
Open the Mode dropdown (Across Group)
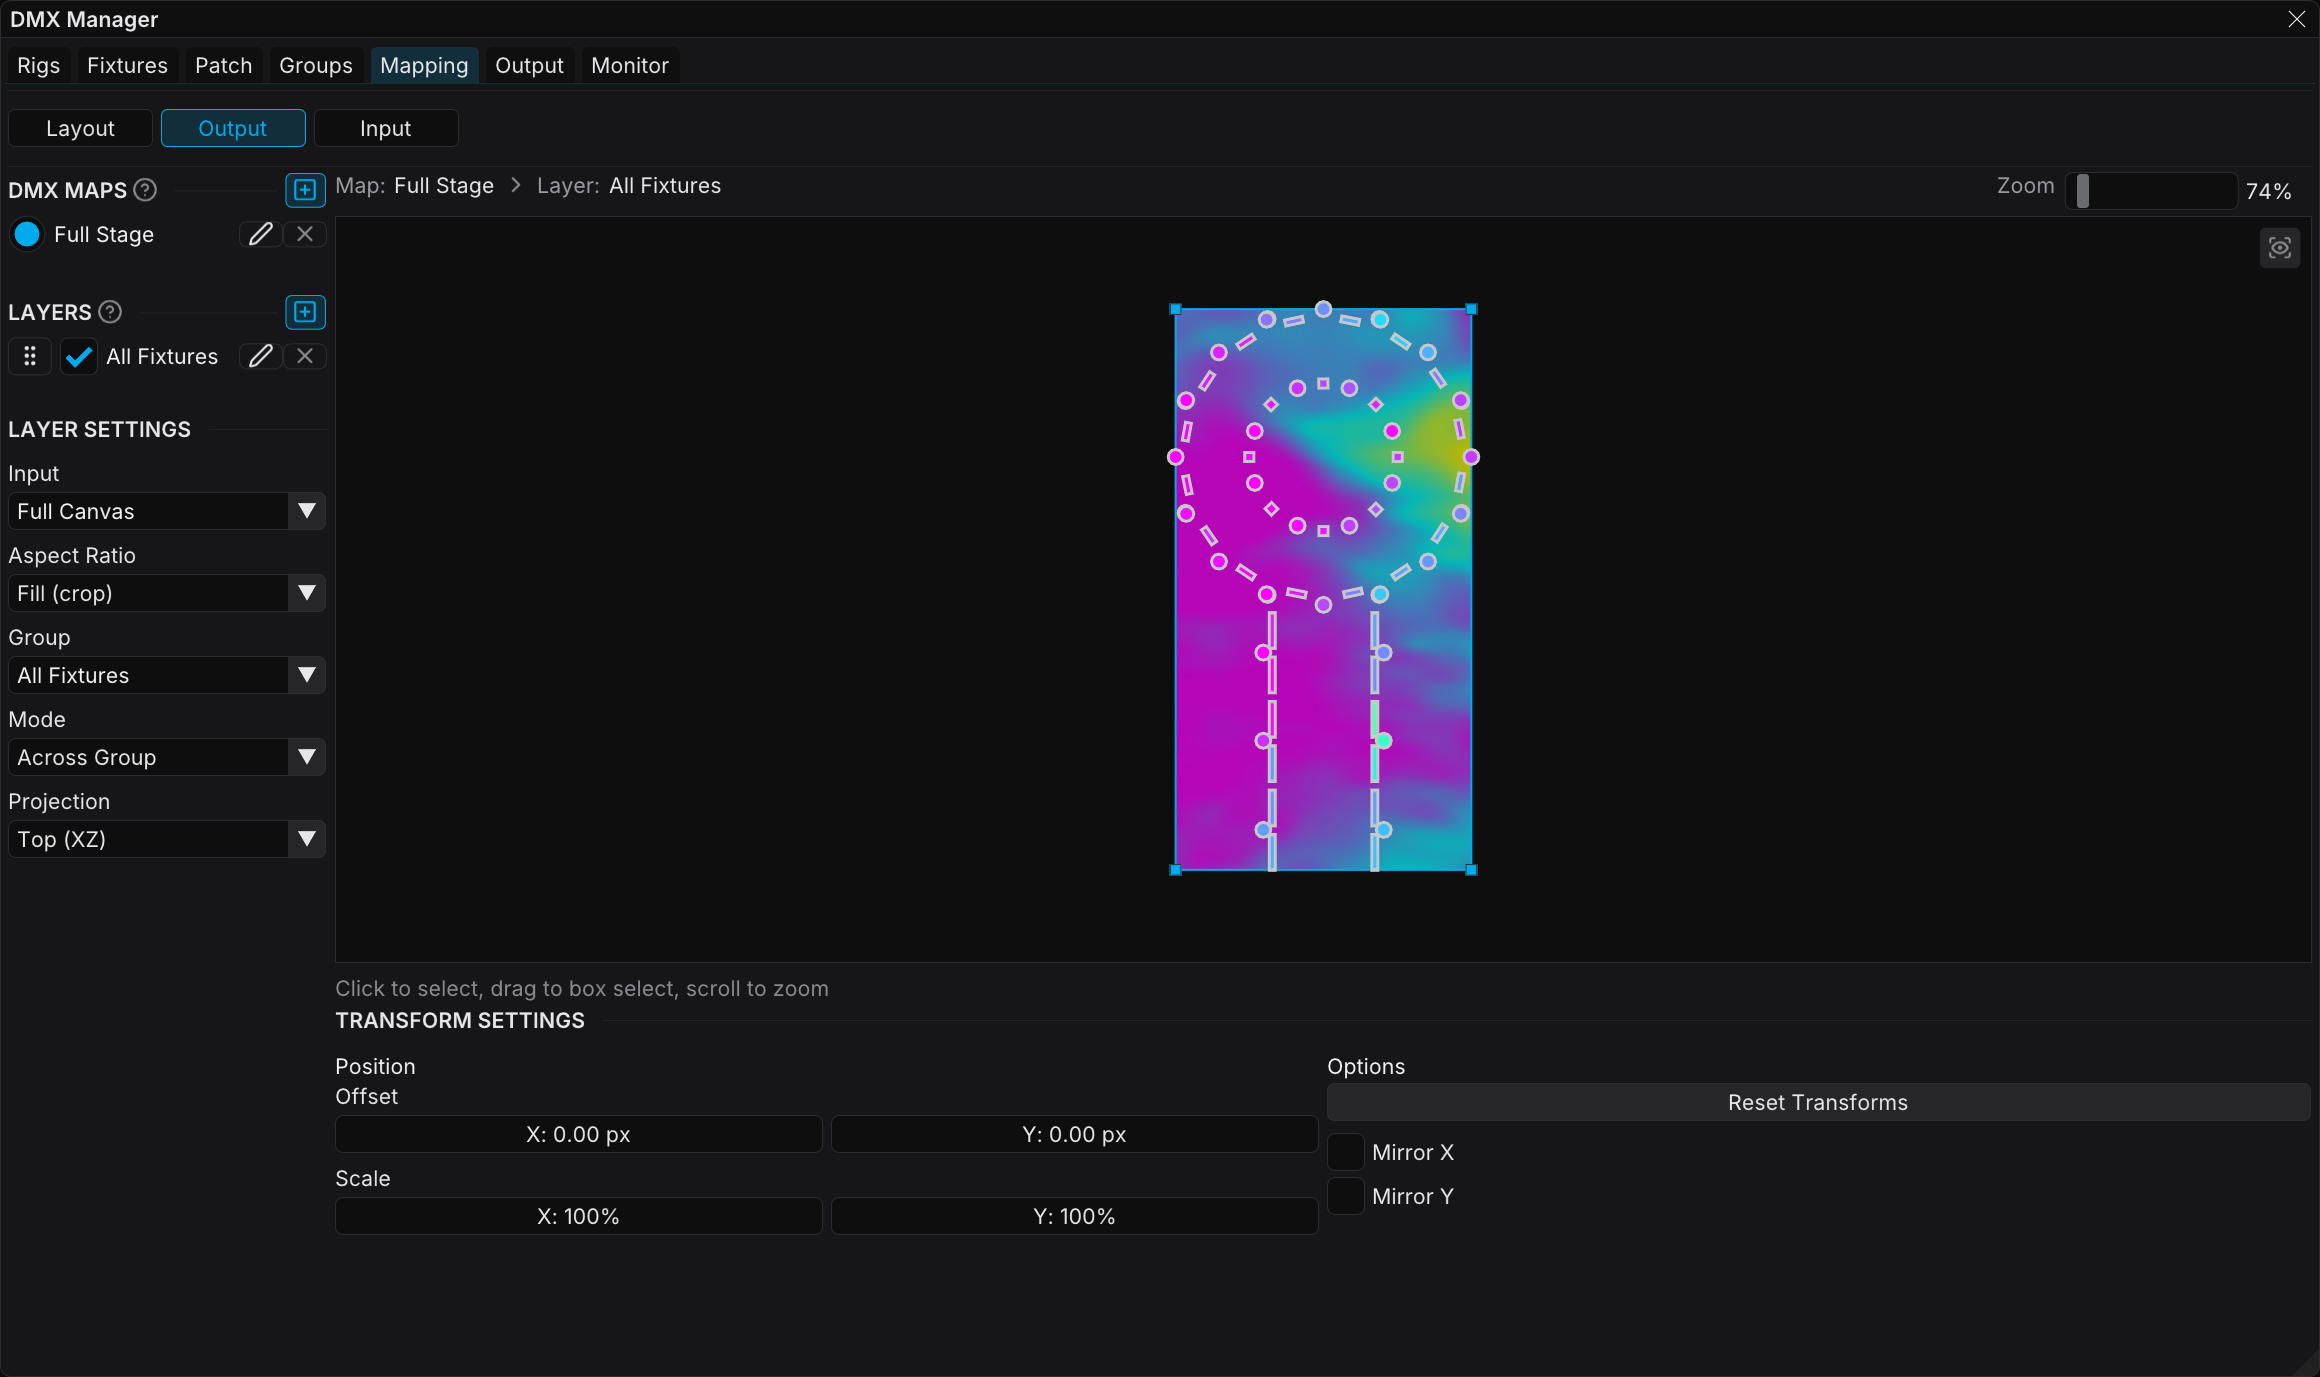click(x=167, y=757)
